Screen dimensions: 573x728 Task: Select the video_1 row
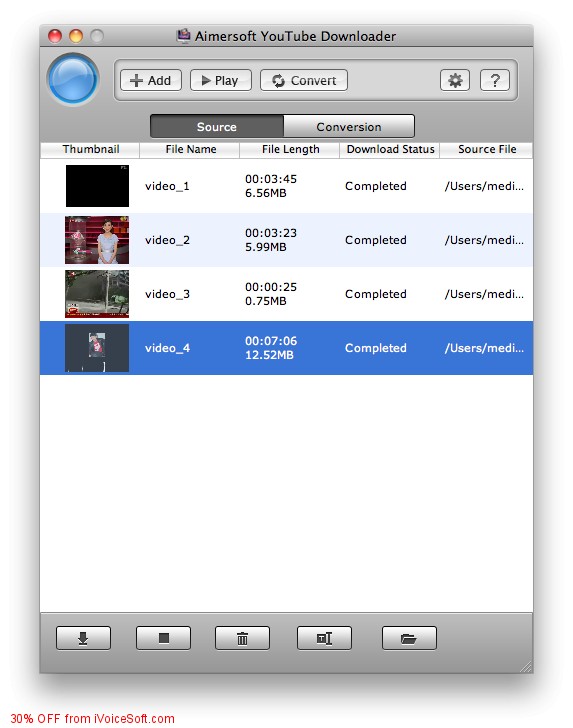(x=286, y=186)
